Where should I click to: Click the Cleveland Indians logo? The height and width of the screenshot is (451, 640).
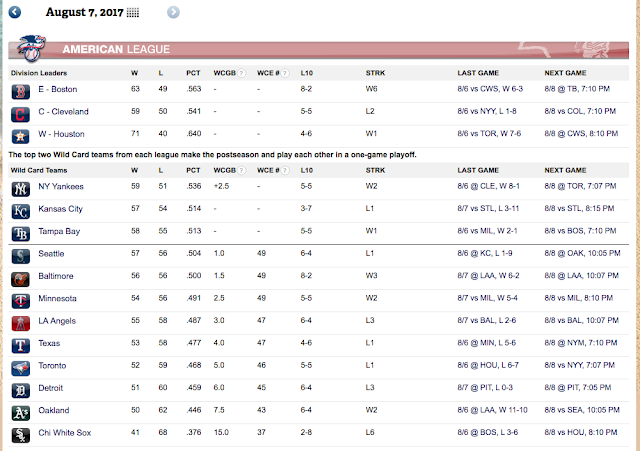20,114
